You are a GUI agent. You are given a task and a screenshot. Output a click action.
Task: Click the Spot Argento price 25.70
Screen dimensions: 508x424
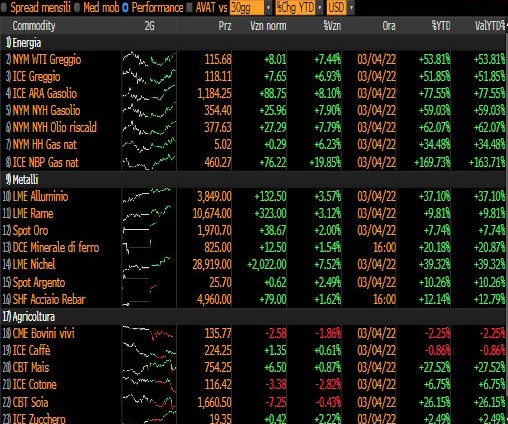(x=220, y=282)
